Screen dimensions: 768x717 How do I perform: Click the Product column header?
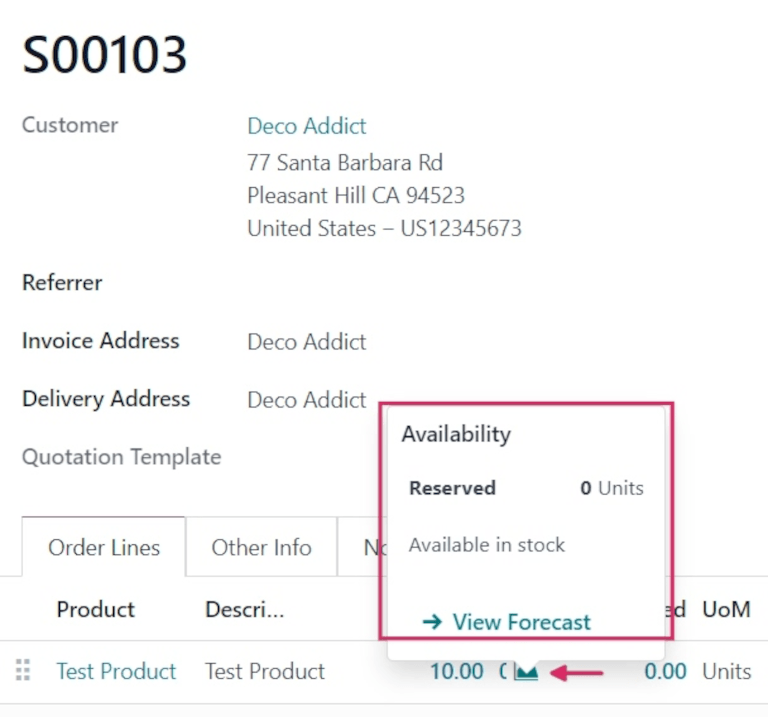pyautogui.click(x=96, y=609)
